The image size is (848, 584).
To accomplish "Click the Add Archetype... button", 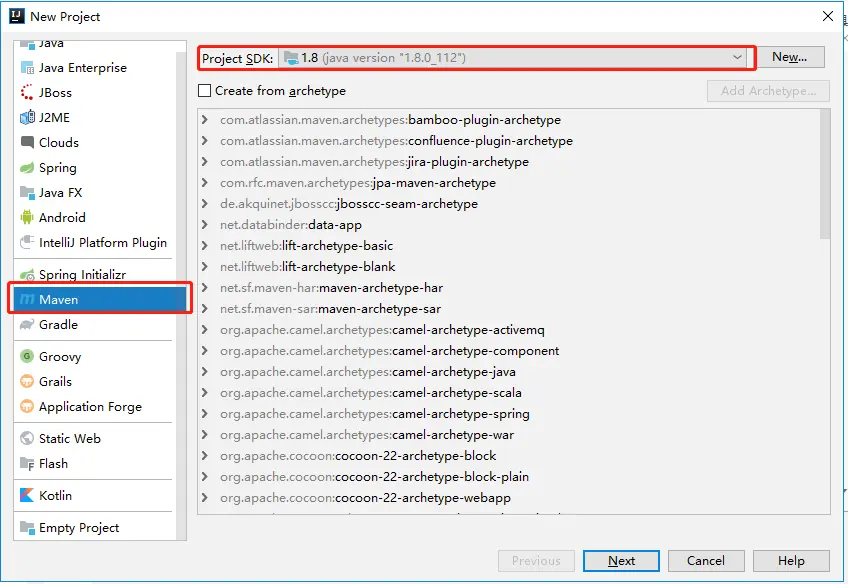I will pos(768,90).
